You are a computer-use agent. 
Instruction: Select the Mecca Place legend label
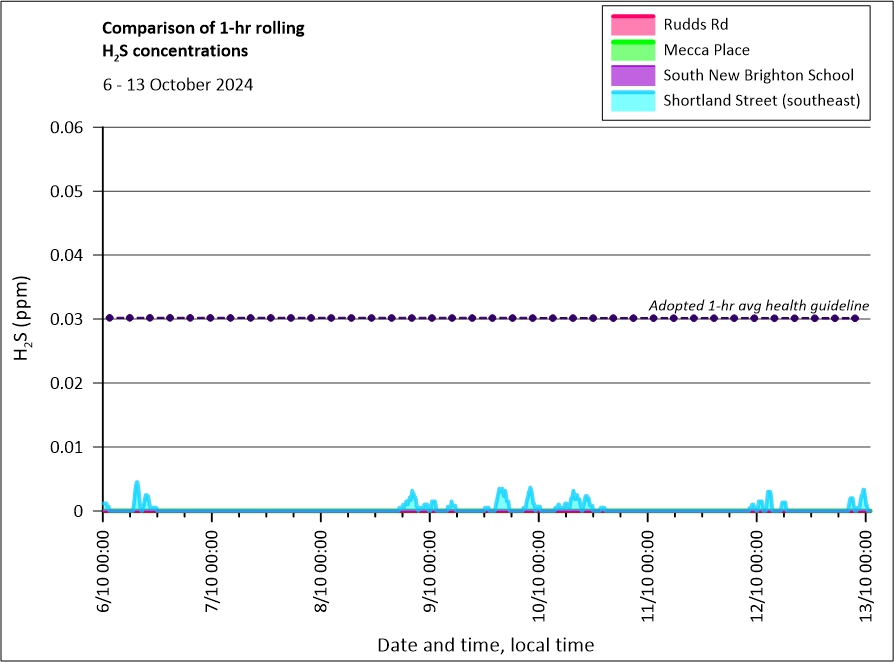click(x=706, y=50)
